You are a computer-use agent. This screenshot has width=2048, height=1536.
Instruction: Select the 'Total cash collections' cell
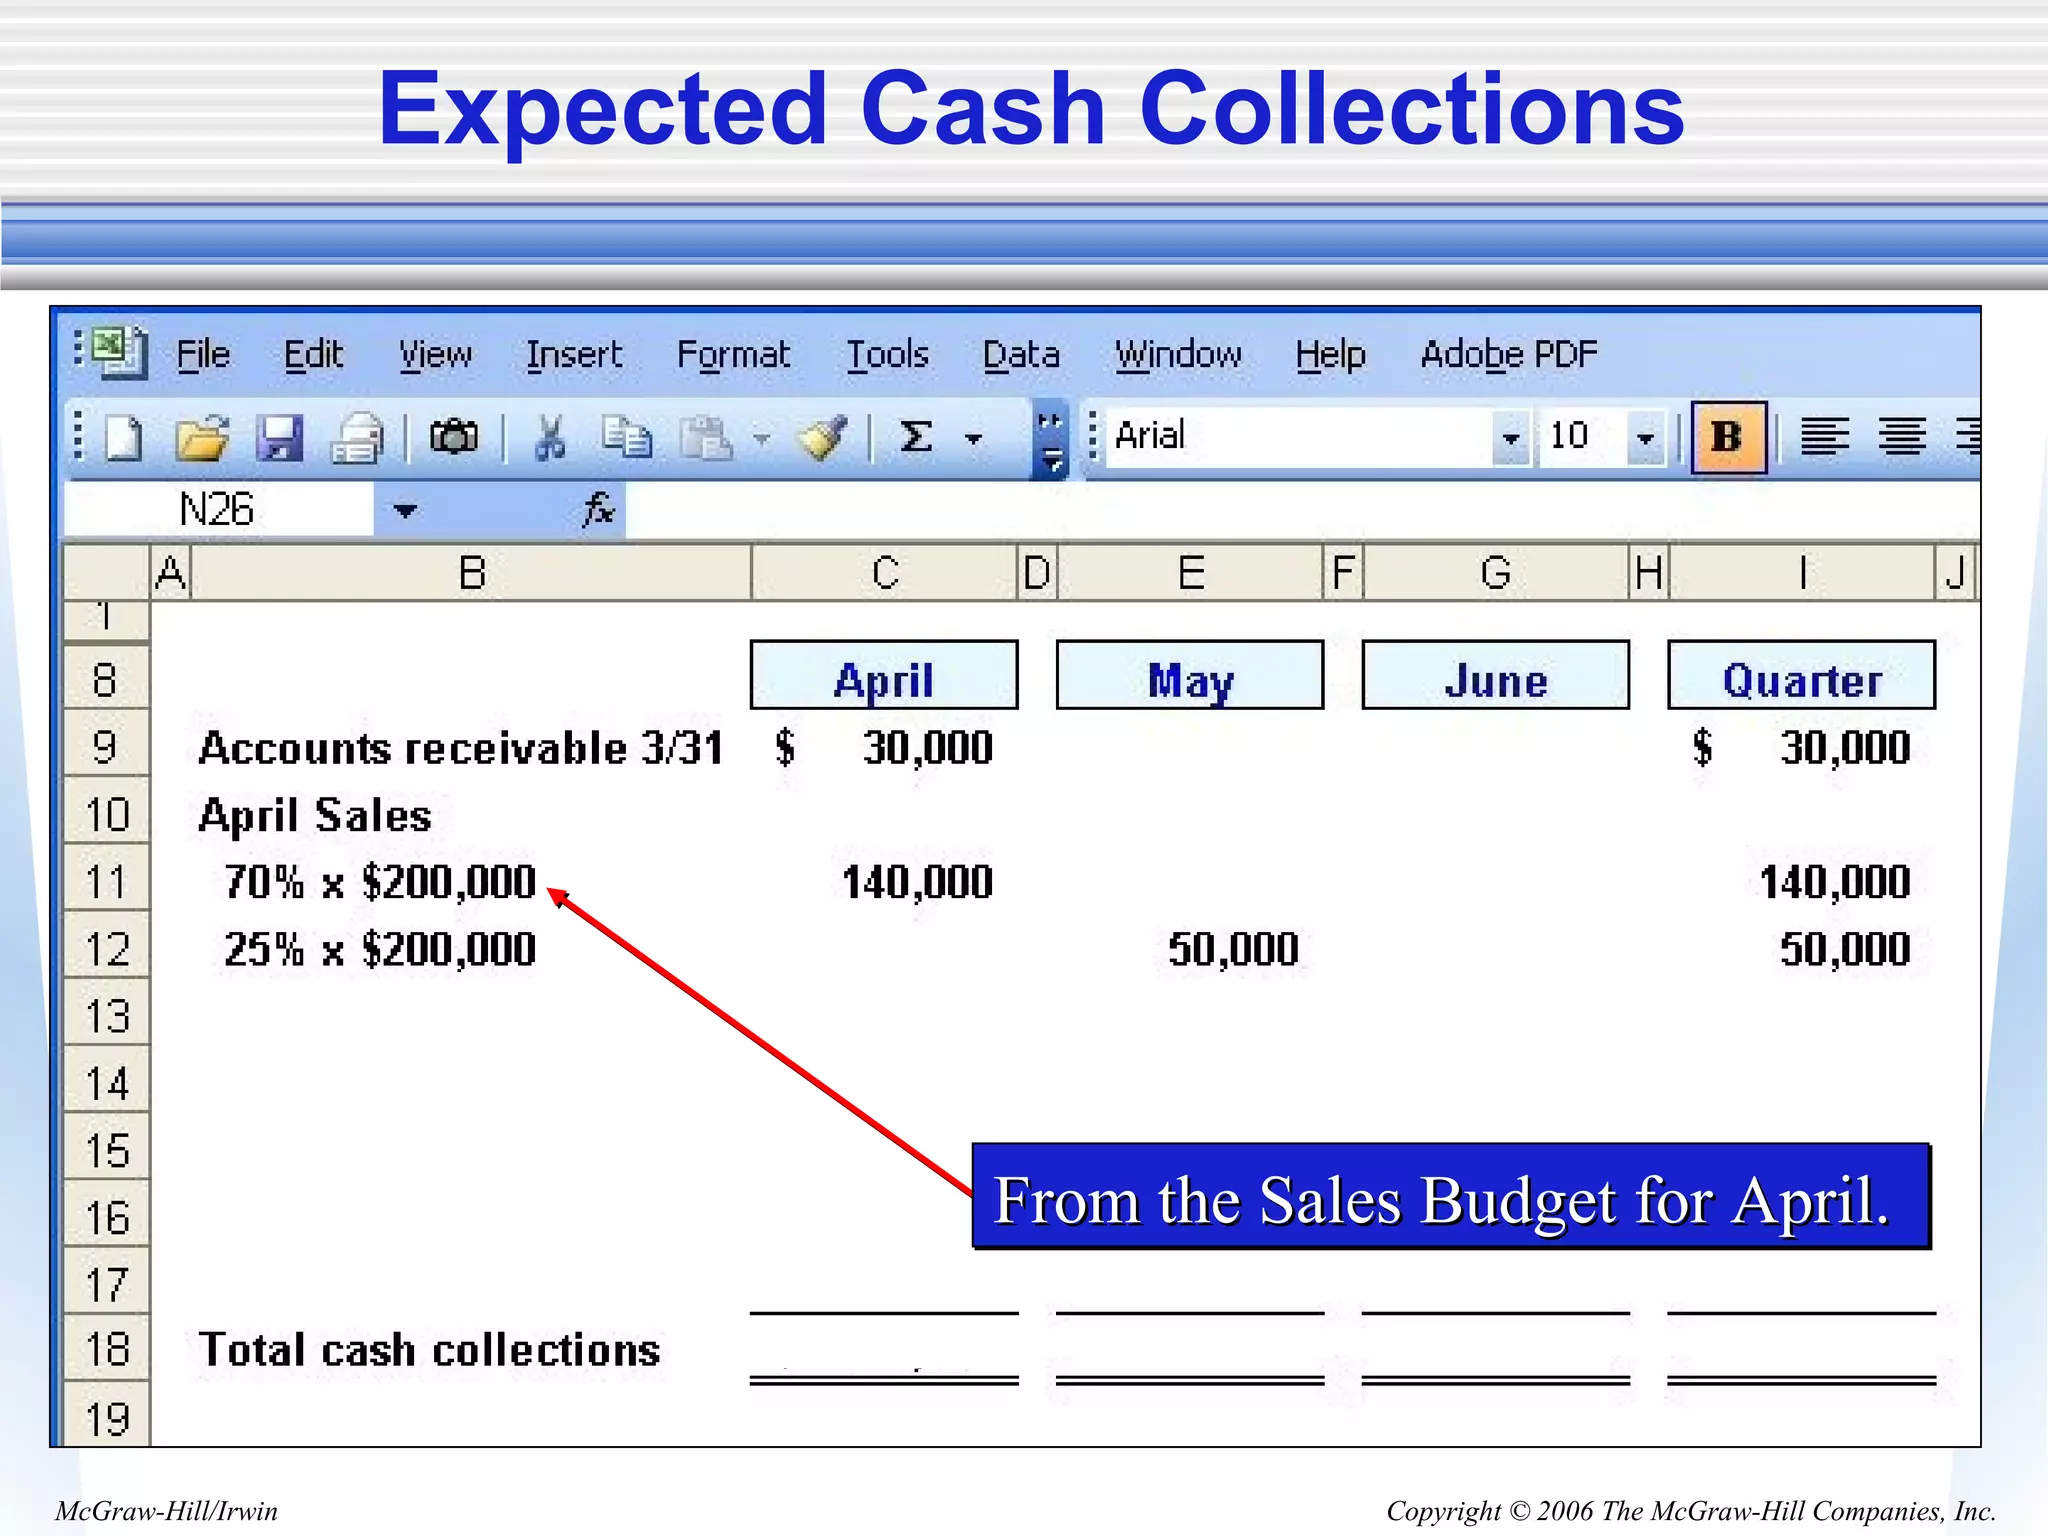click(x=430, y=1350)
